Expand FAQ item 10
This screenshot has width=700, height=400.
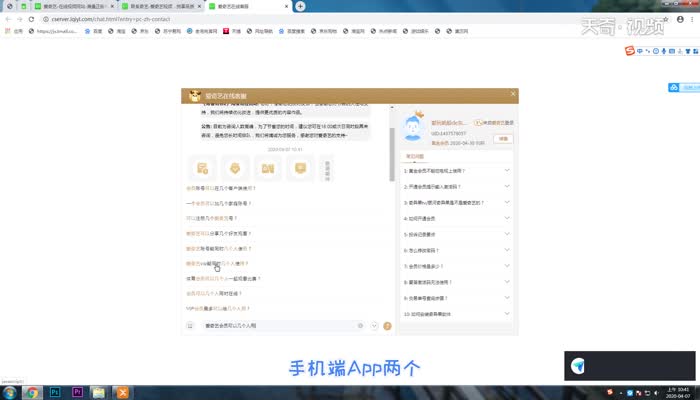[456, 314]
